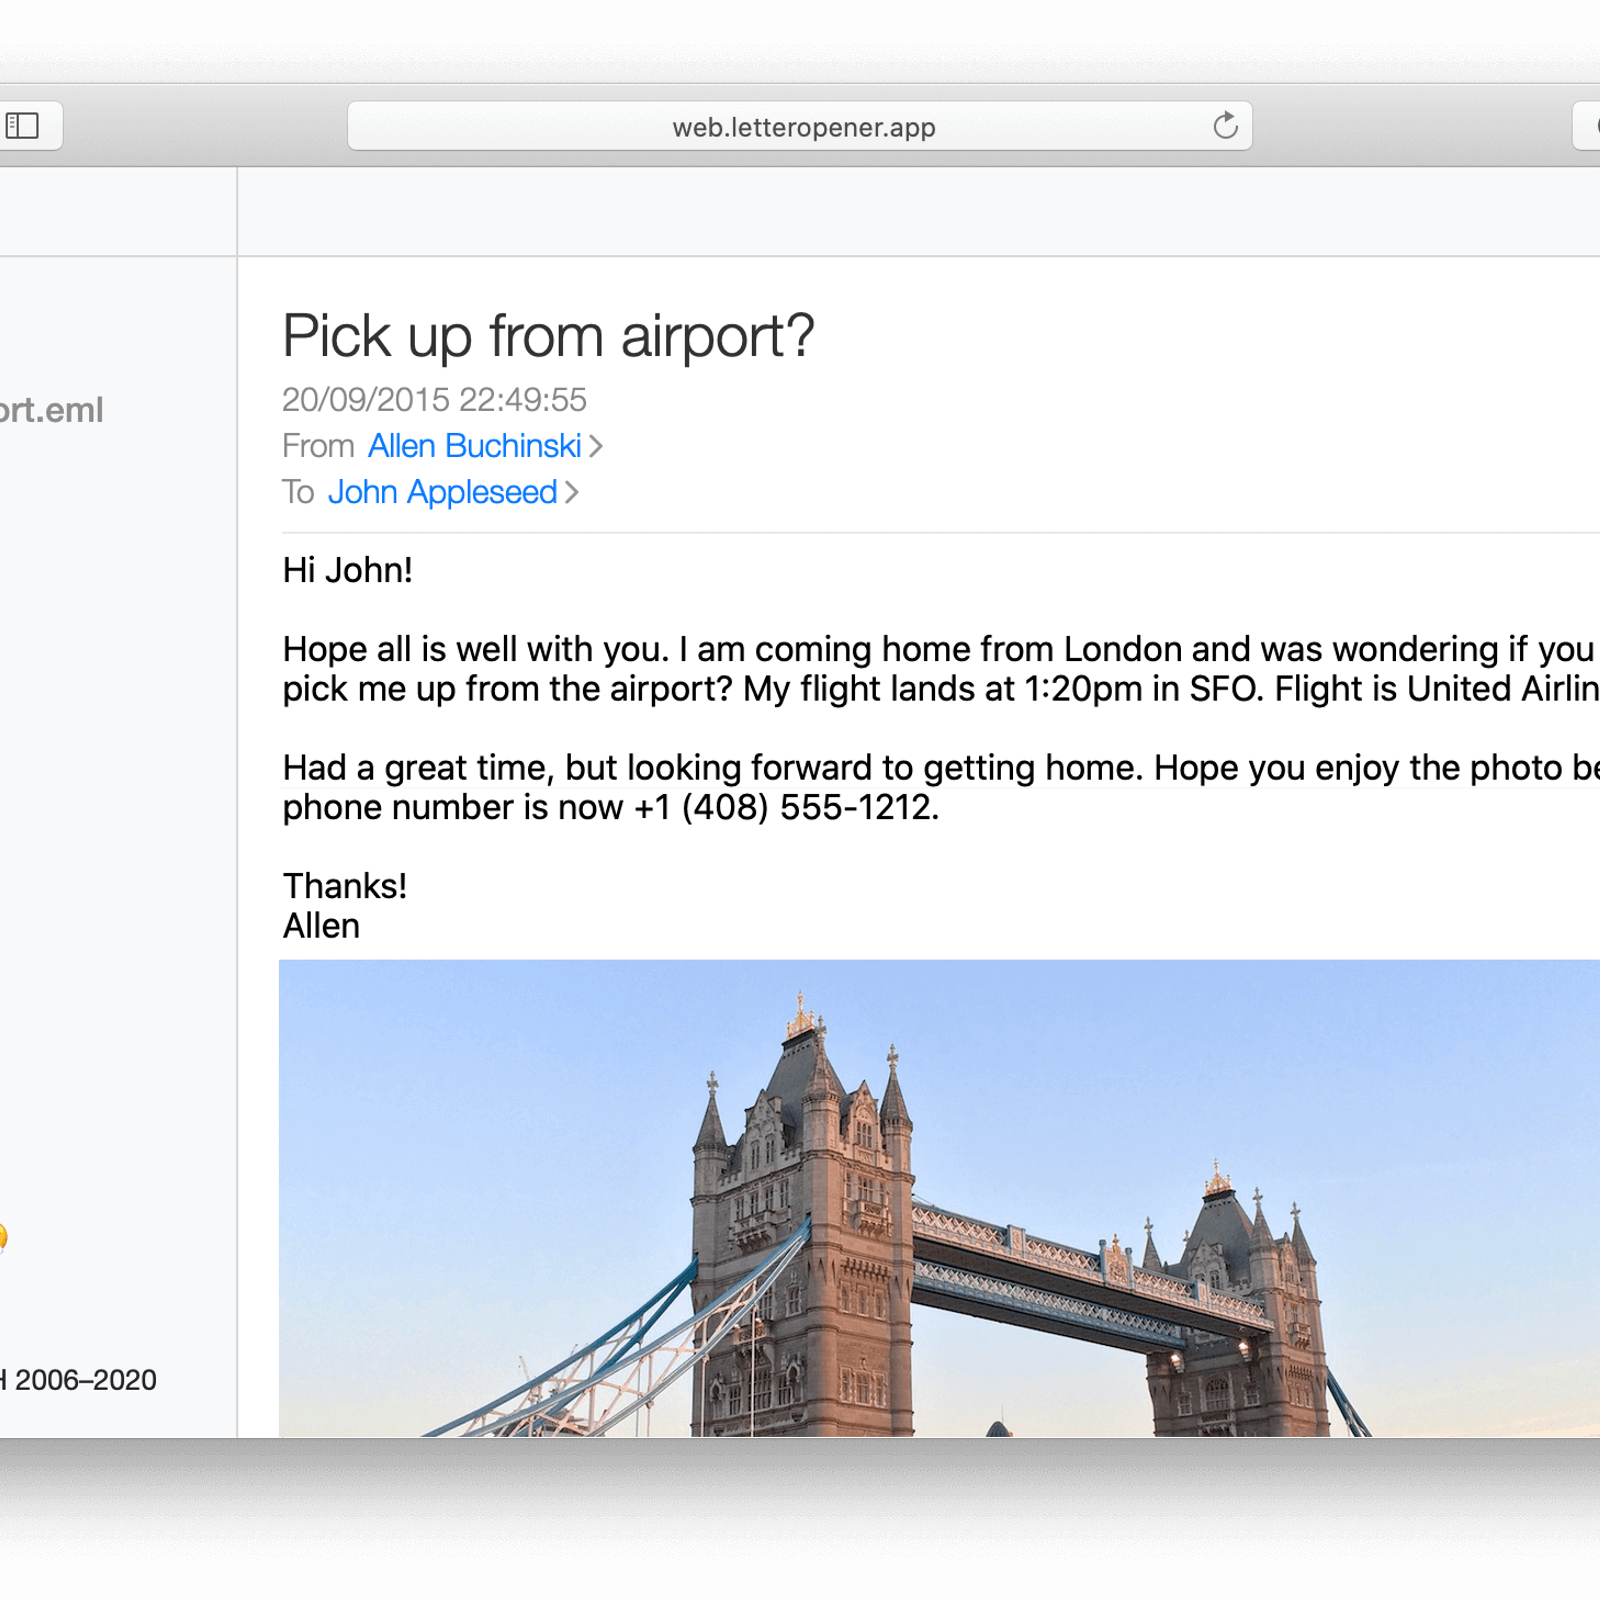Select the .eml file in sidebar

[x=51, y=410]
